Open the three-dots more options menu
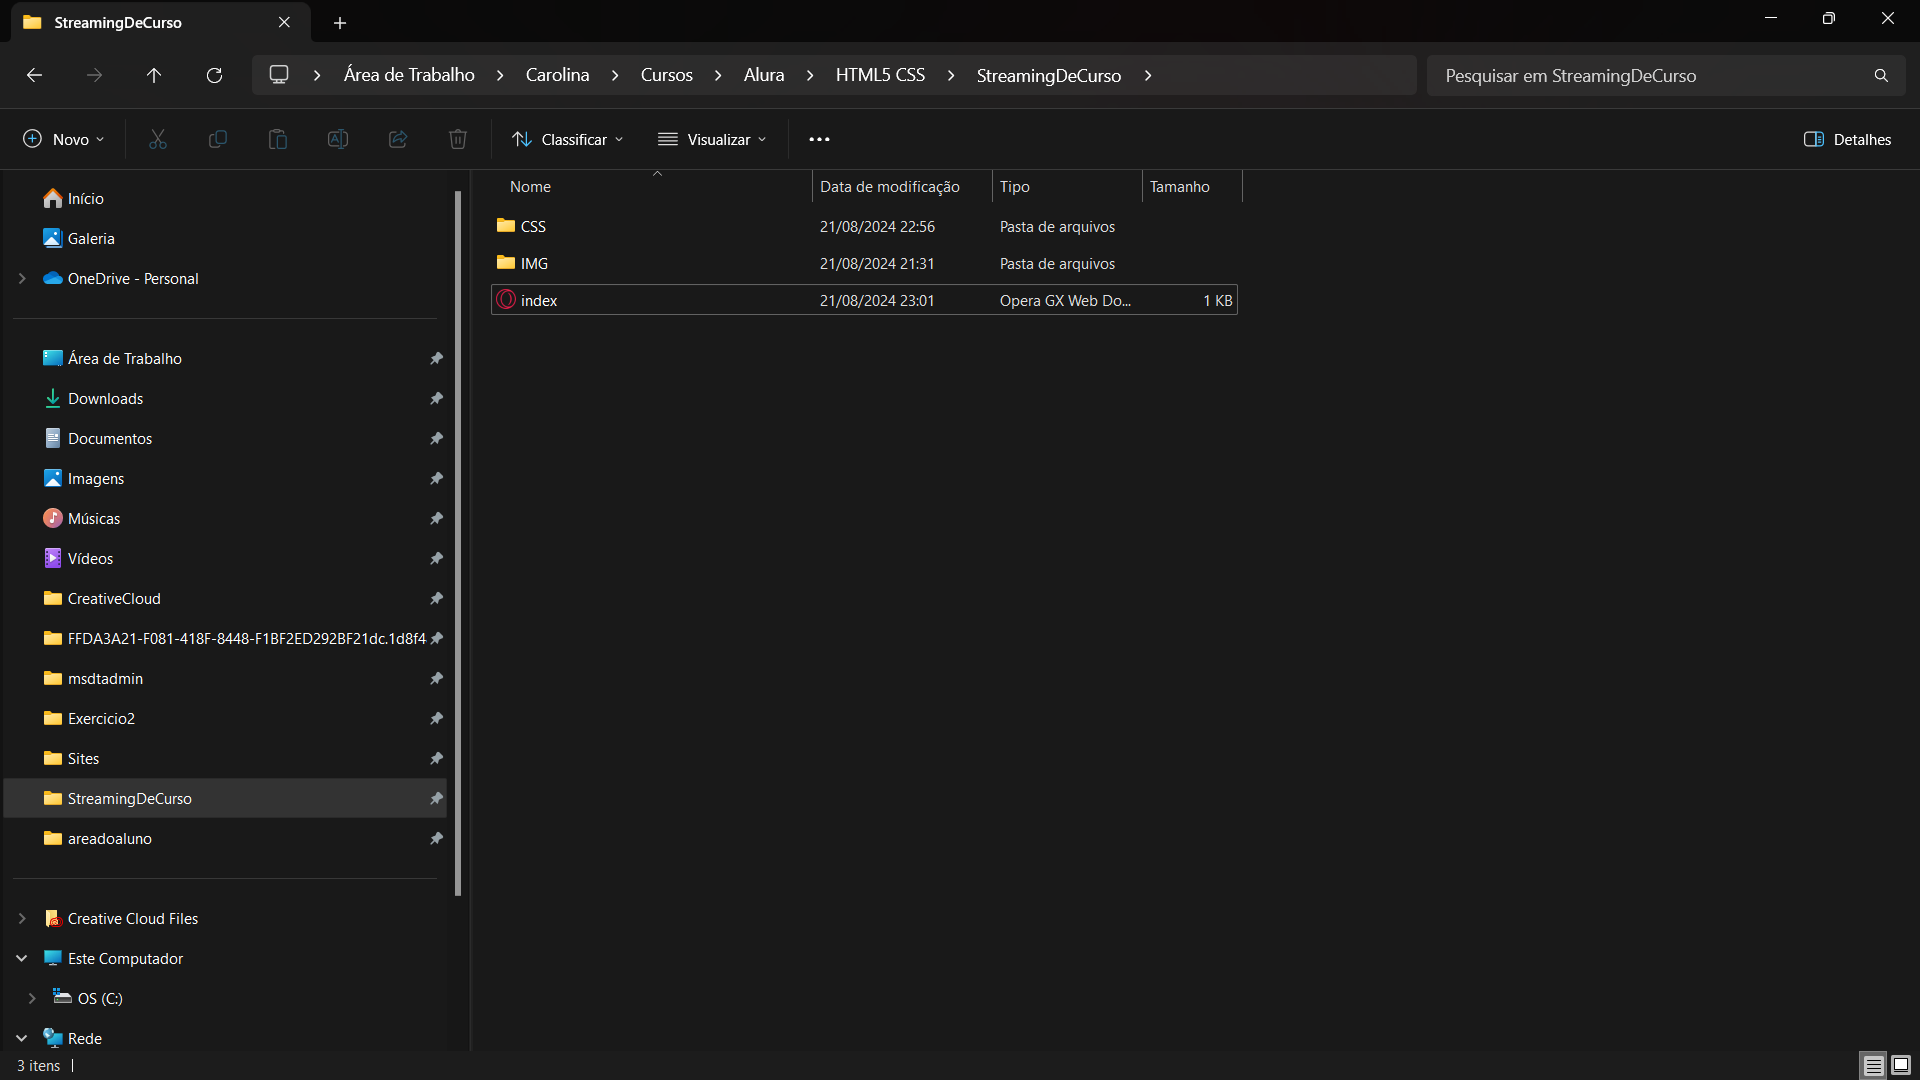The height and width of the screenshot is (1080, 1920). (x=819, y=139)
